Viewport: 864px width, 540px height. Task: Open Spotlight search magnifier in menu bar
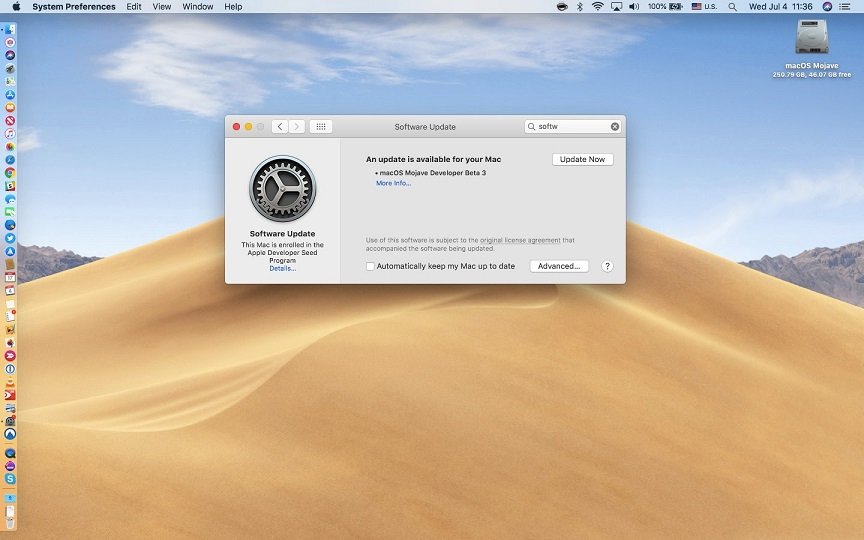733,7
